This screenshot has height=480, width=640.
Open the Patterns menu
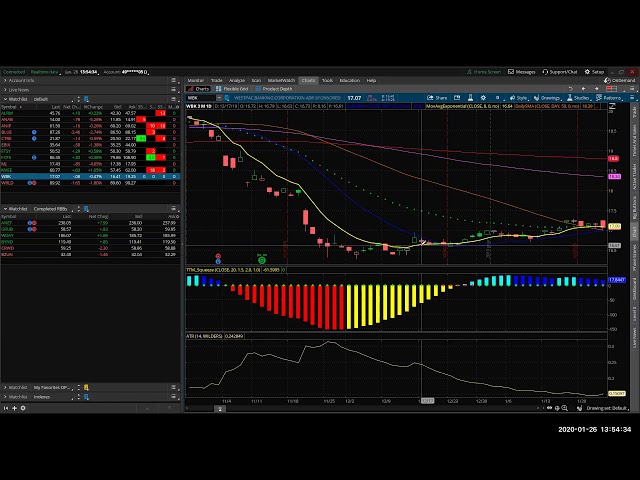pos(609,98)
